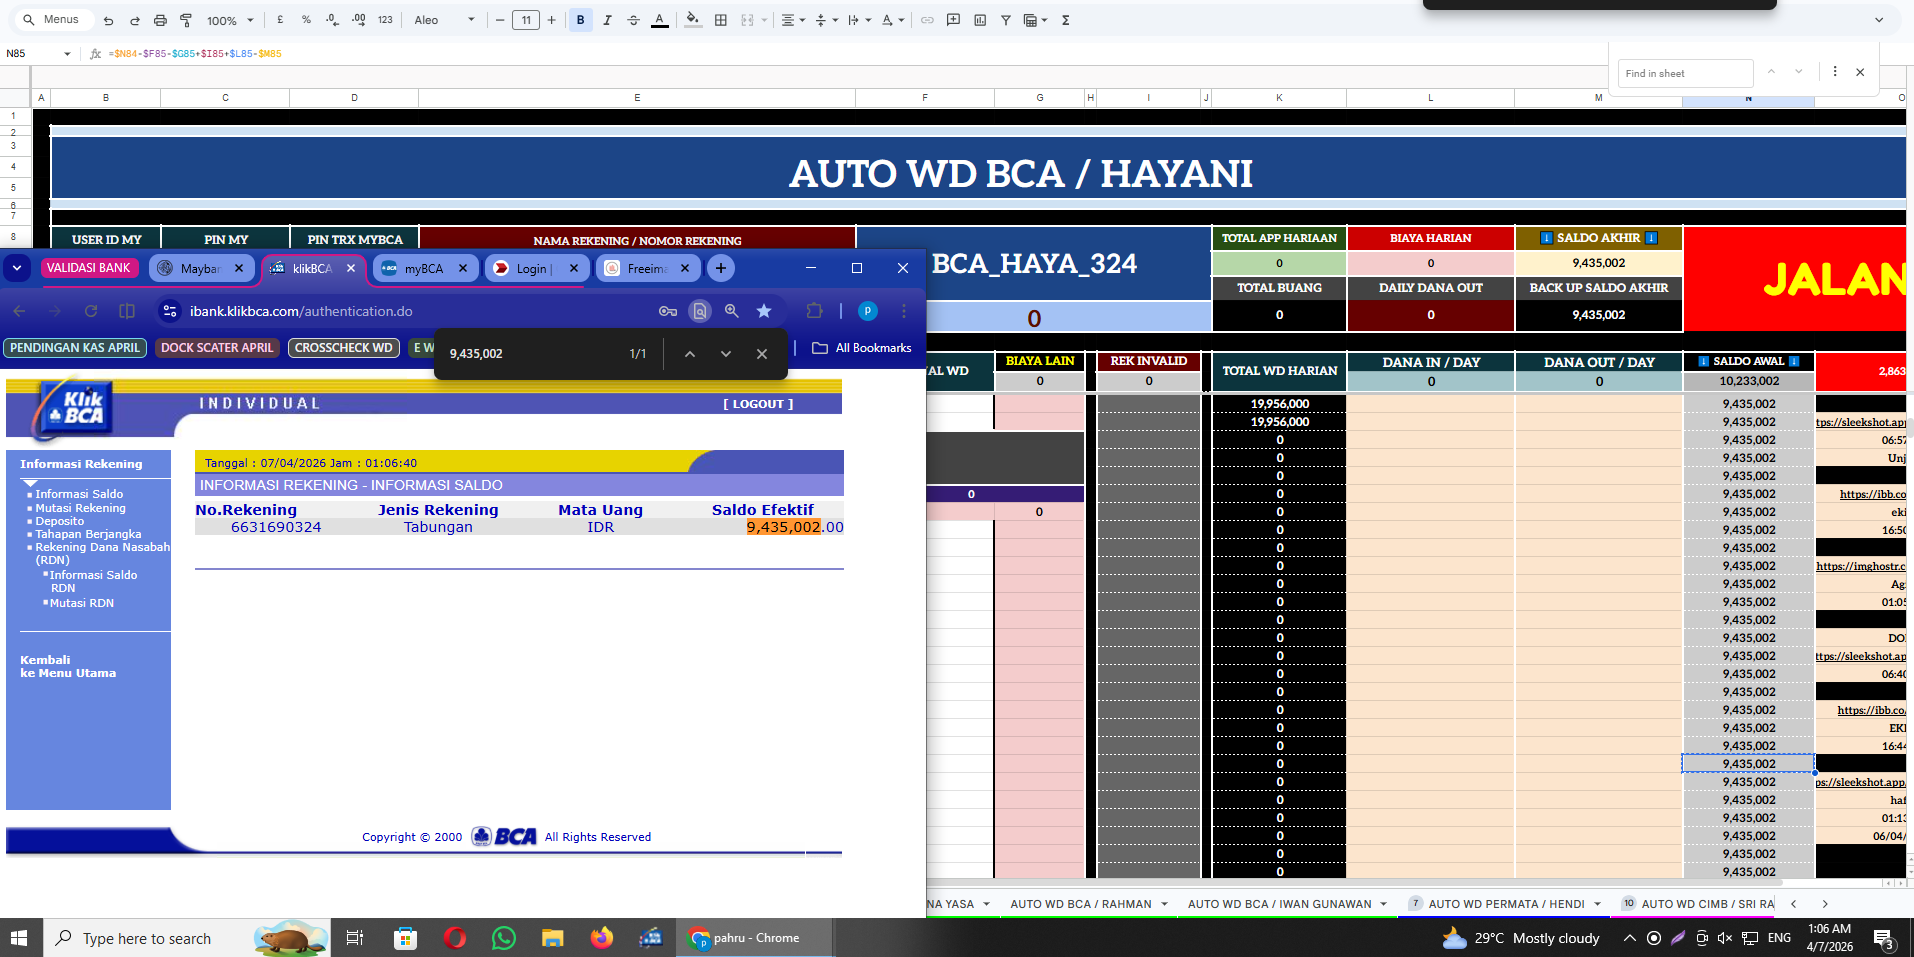This screenshot has width=1914, height=957.
Task: Open the PENDINGAN KAS APRIL bookmark
Action: 75,348
